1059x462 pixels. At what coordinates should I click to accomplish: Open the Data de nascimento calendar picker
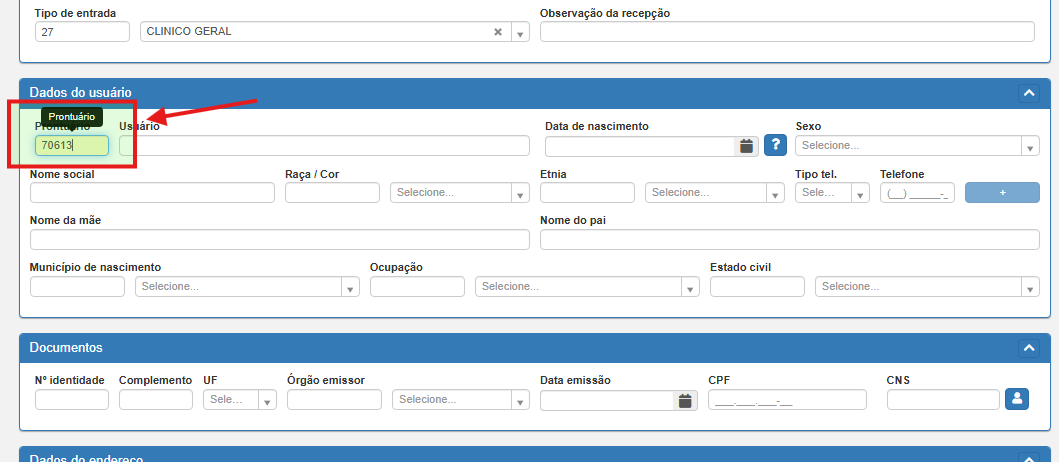click(x=746, y=146)
